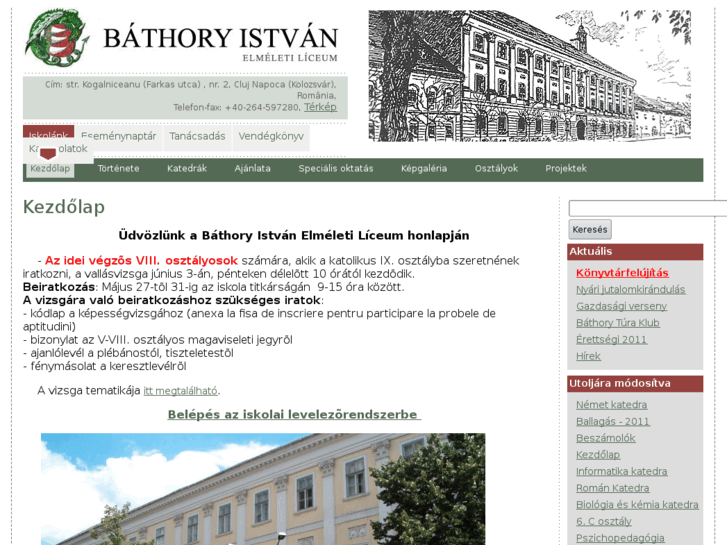Open the Térkép map link
This screenshot has width=727, height=545.
[320, 107]
